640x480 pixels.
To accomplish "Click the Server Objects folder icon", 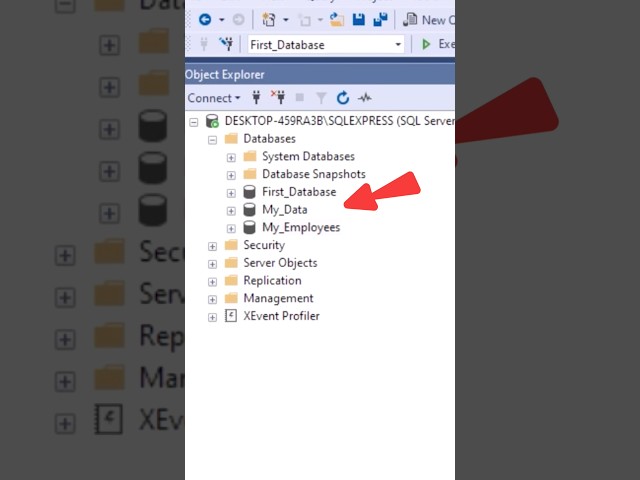I will pyautogui.click(x=231, y=262).
